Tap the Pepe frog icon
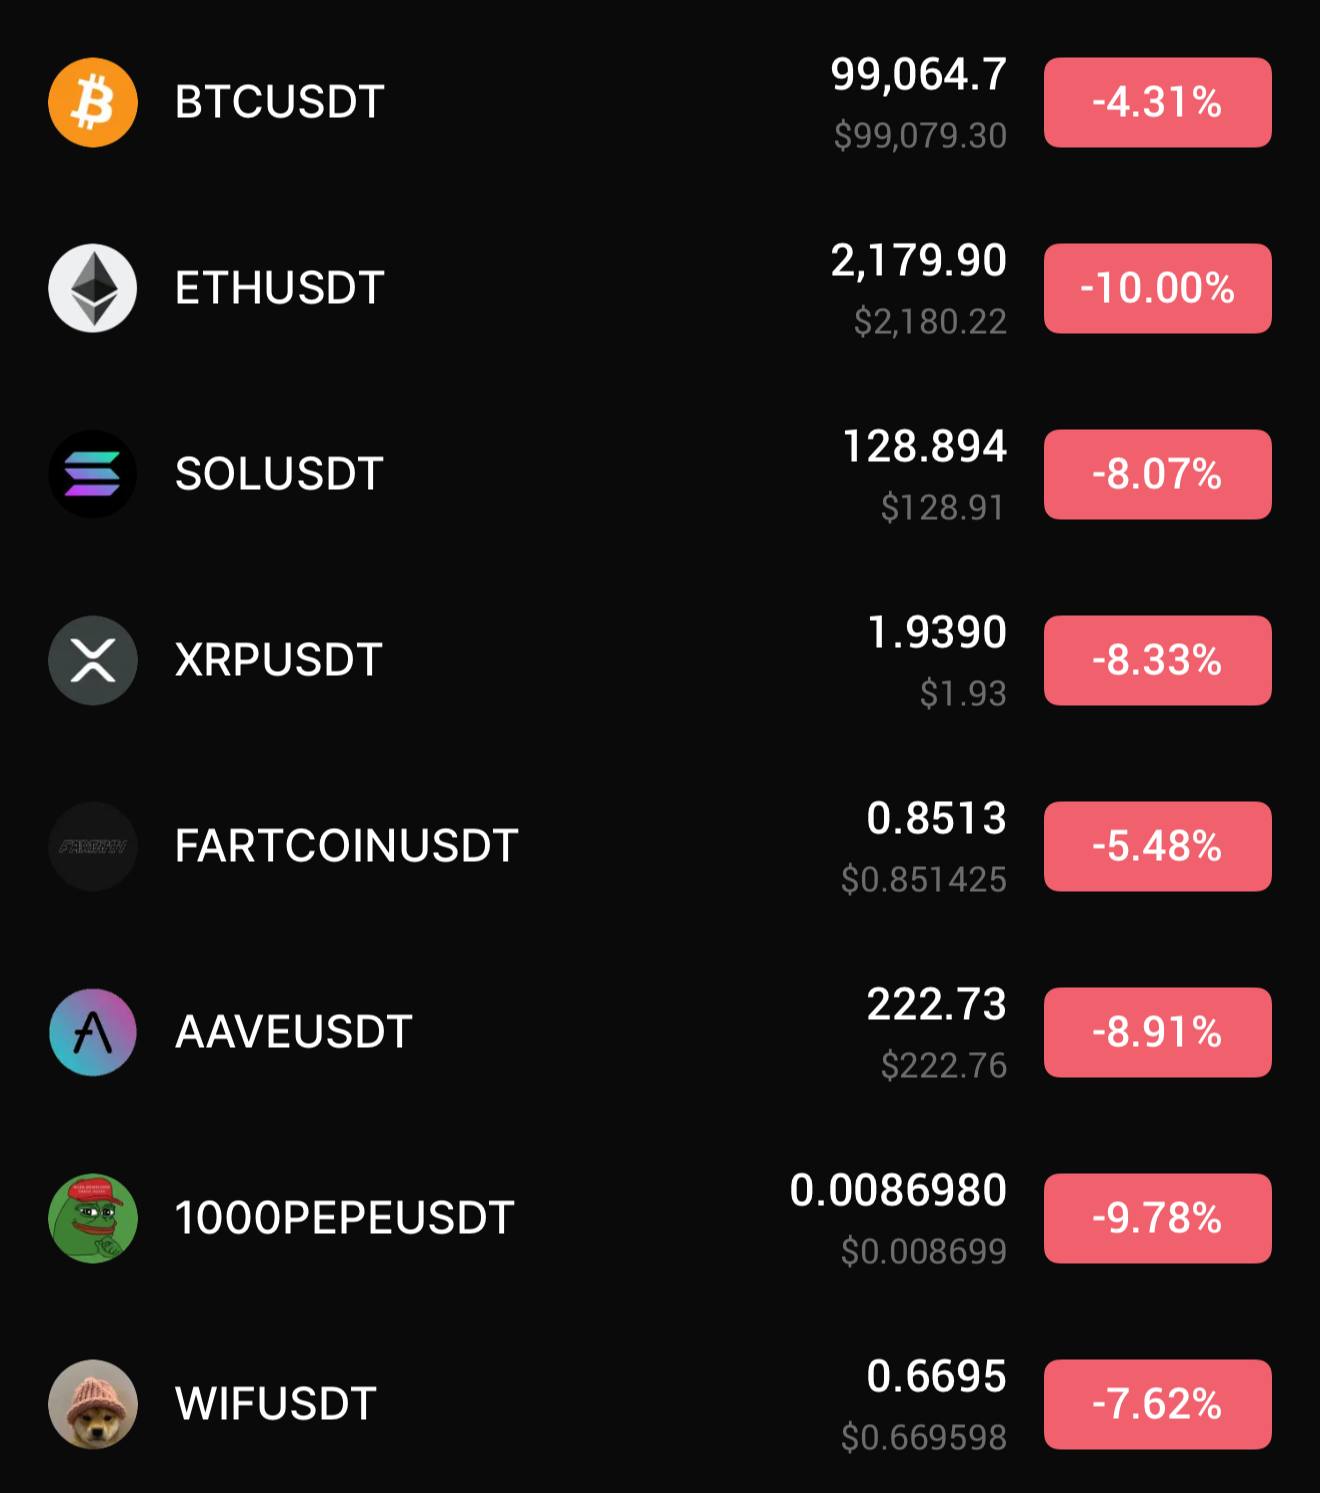 (93, 1218)
